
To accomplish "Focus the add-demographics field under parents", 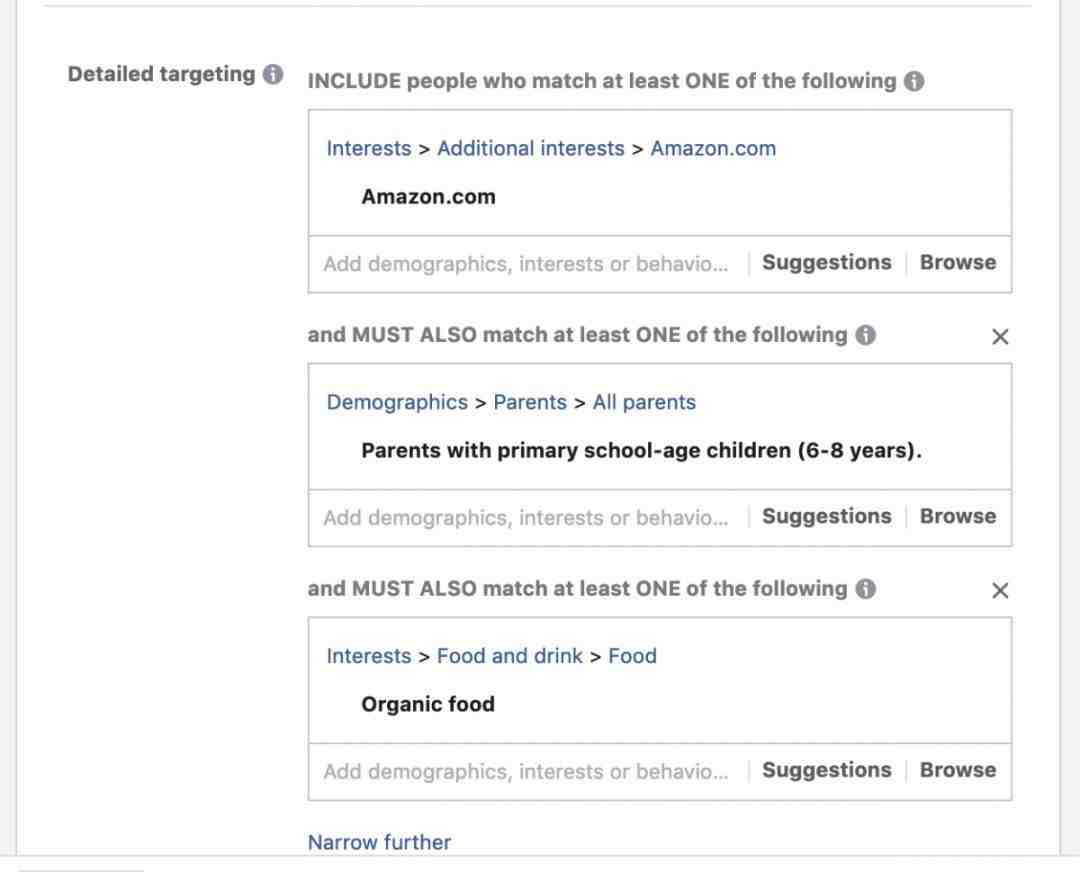I will (x=526, y=518).
